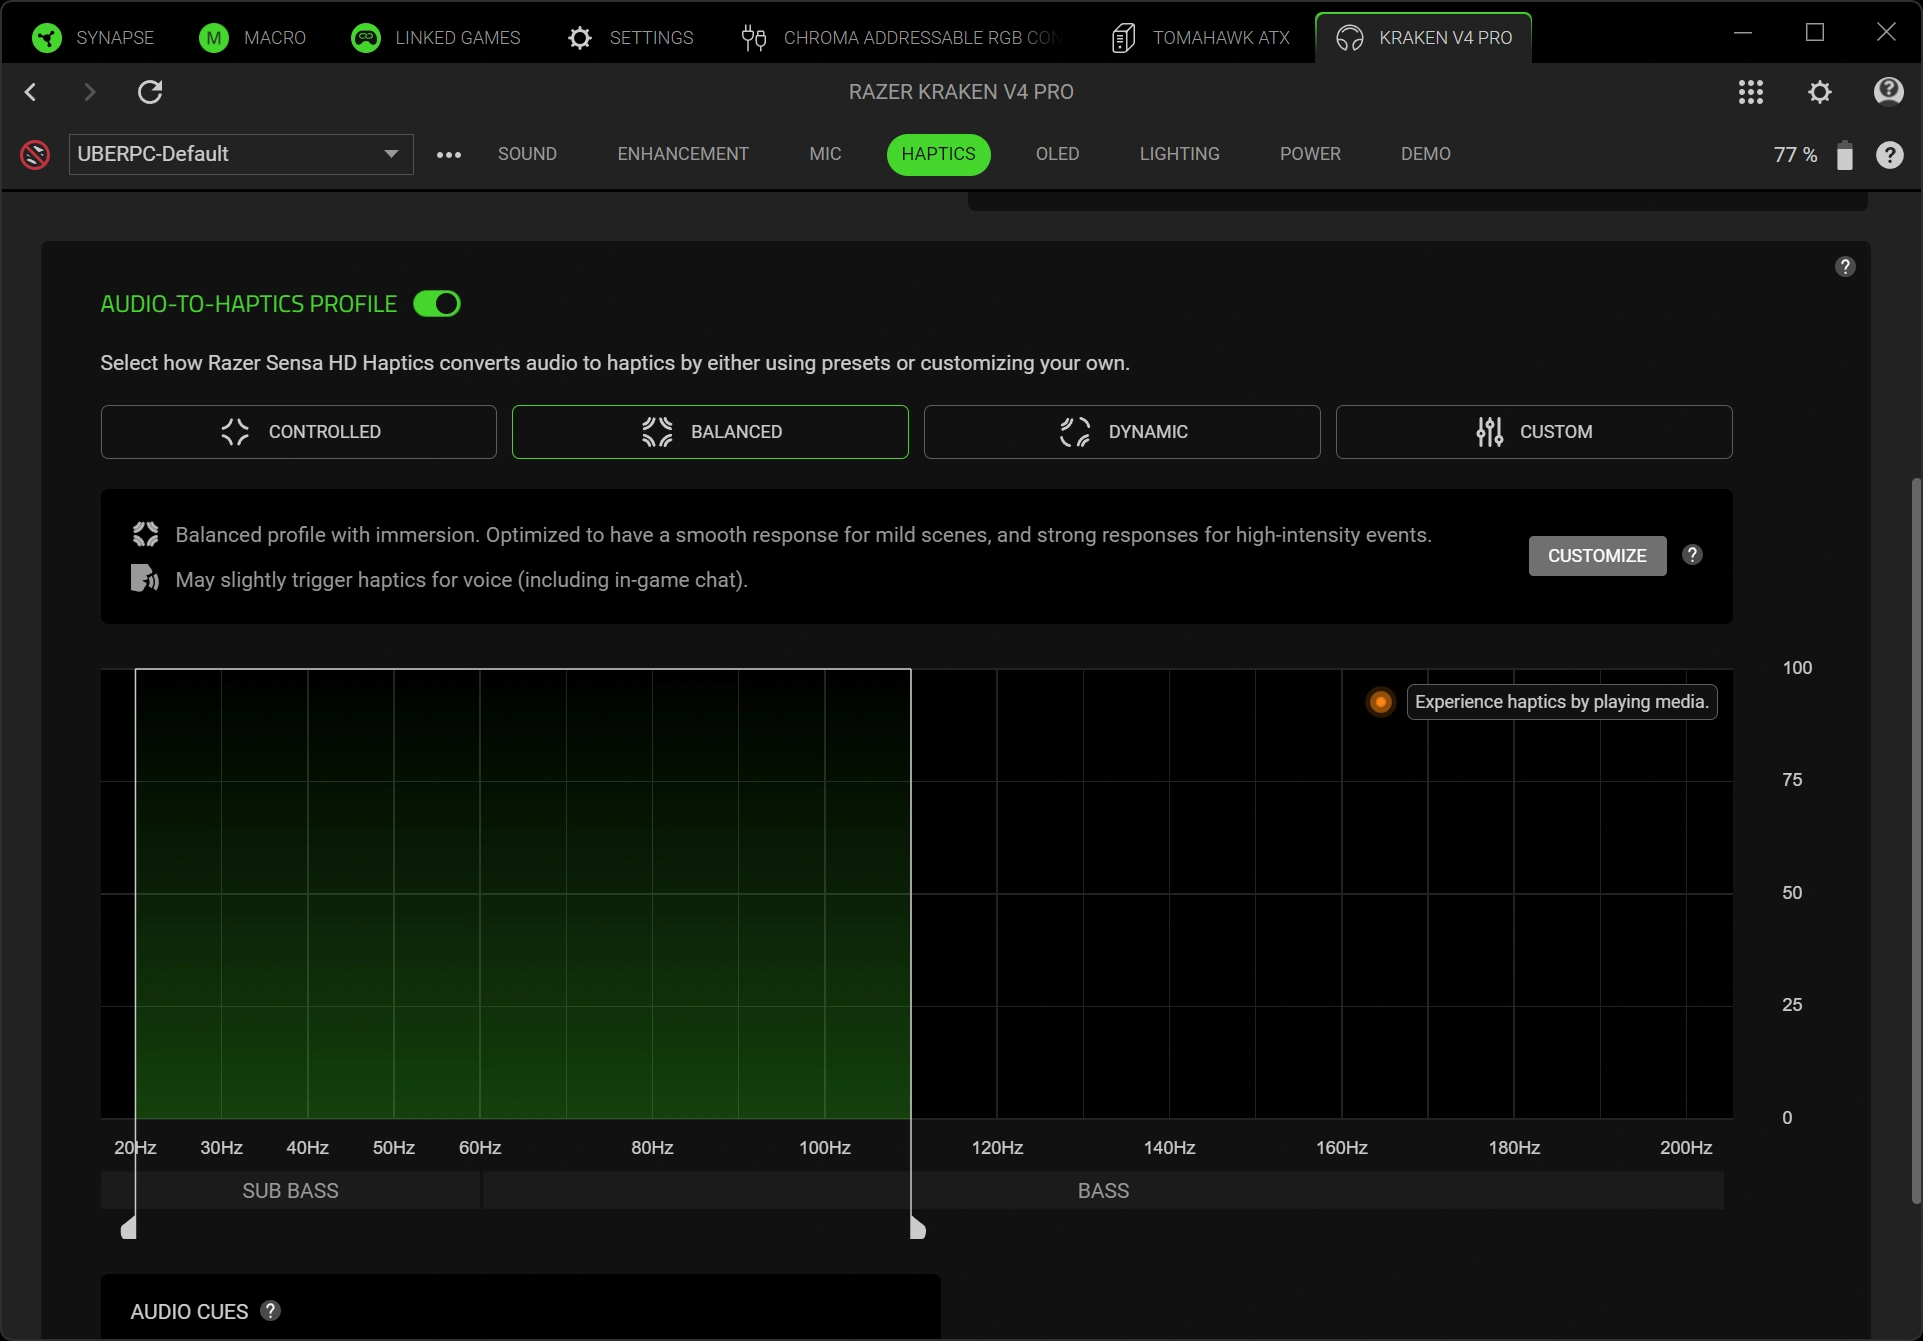Click the BASS band label

1103,1191
